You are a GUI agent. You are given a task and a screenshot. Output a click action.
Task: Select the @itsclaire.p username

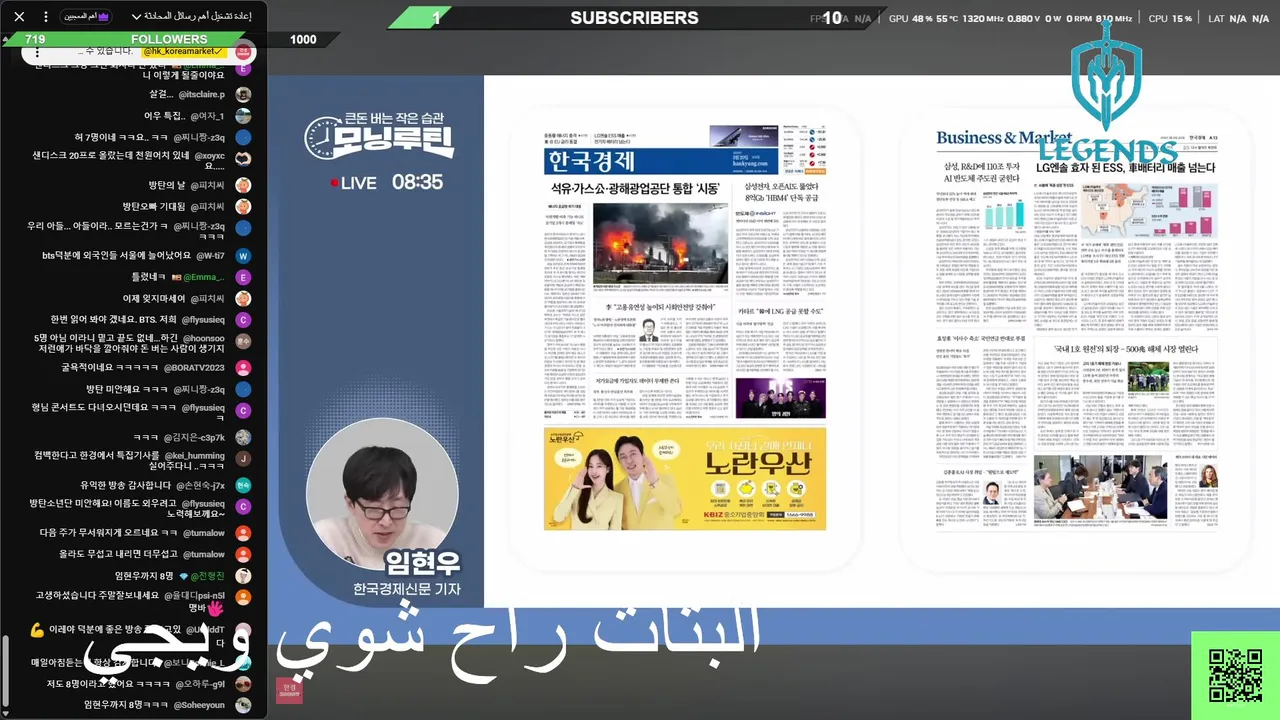(201, 95)
